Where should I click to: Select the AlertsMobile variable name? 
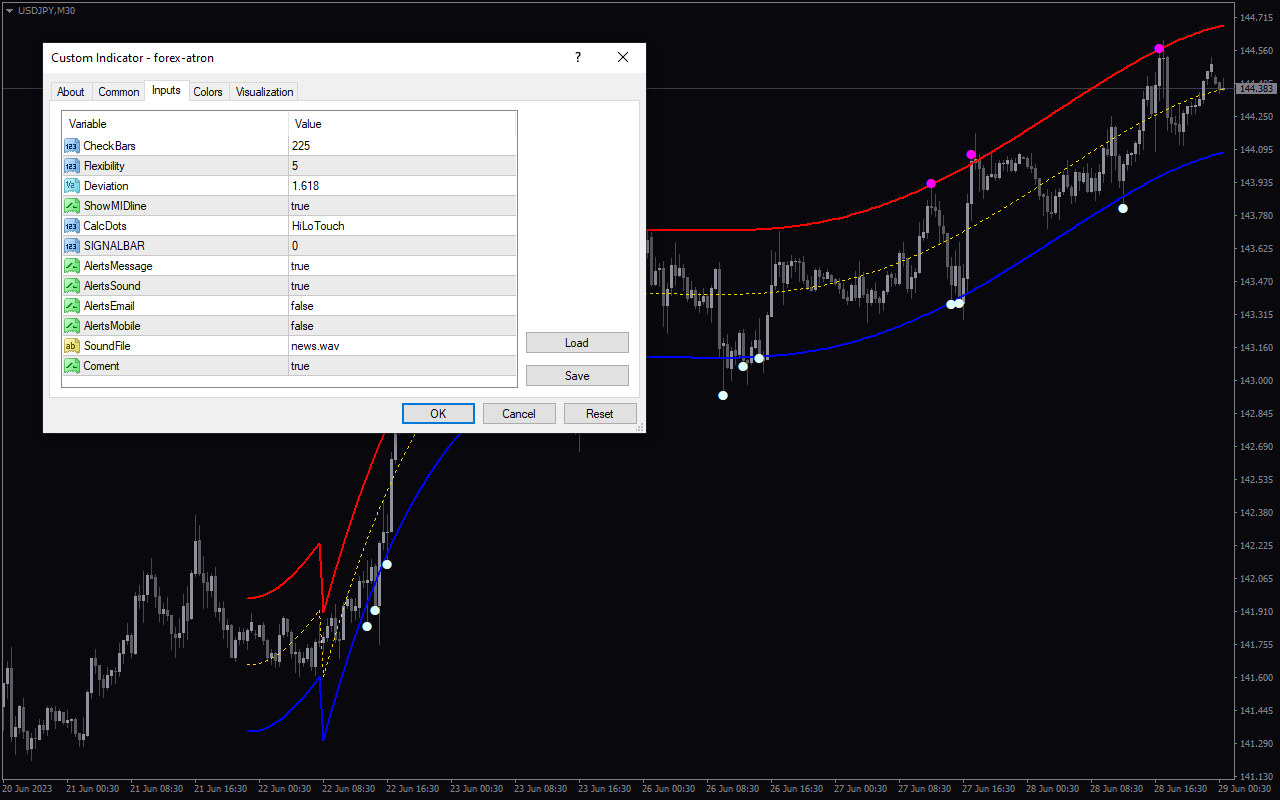[112, 326]
